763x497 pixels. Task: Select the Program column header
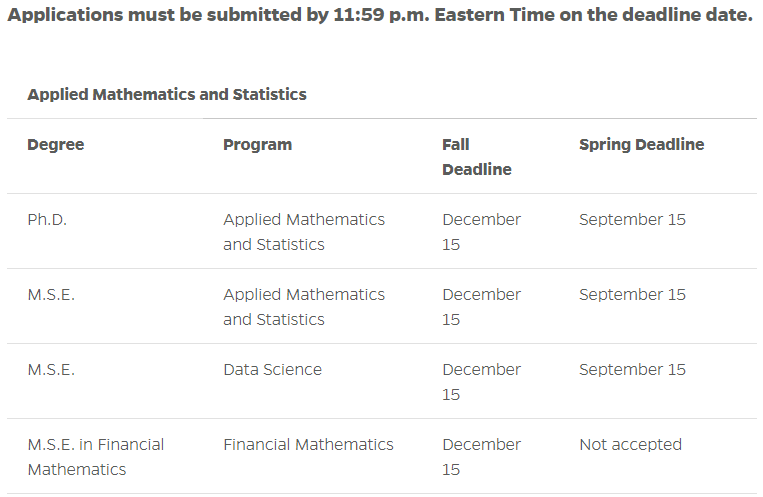pos(257,145)
